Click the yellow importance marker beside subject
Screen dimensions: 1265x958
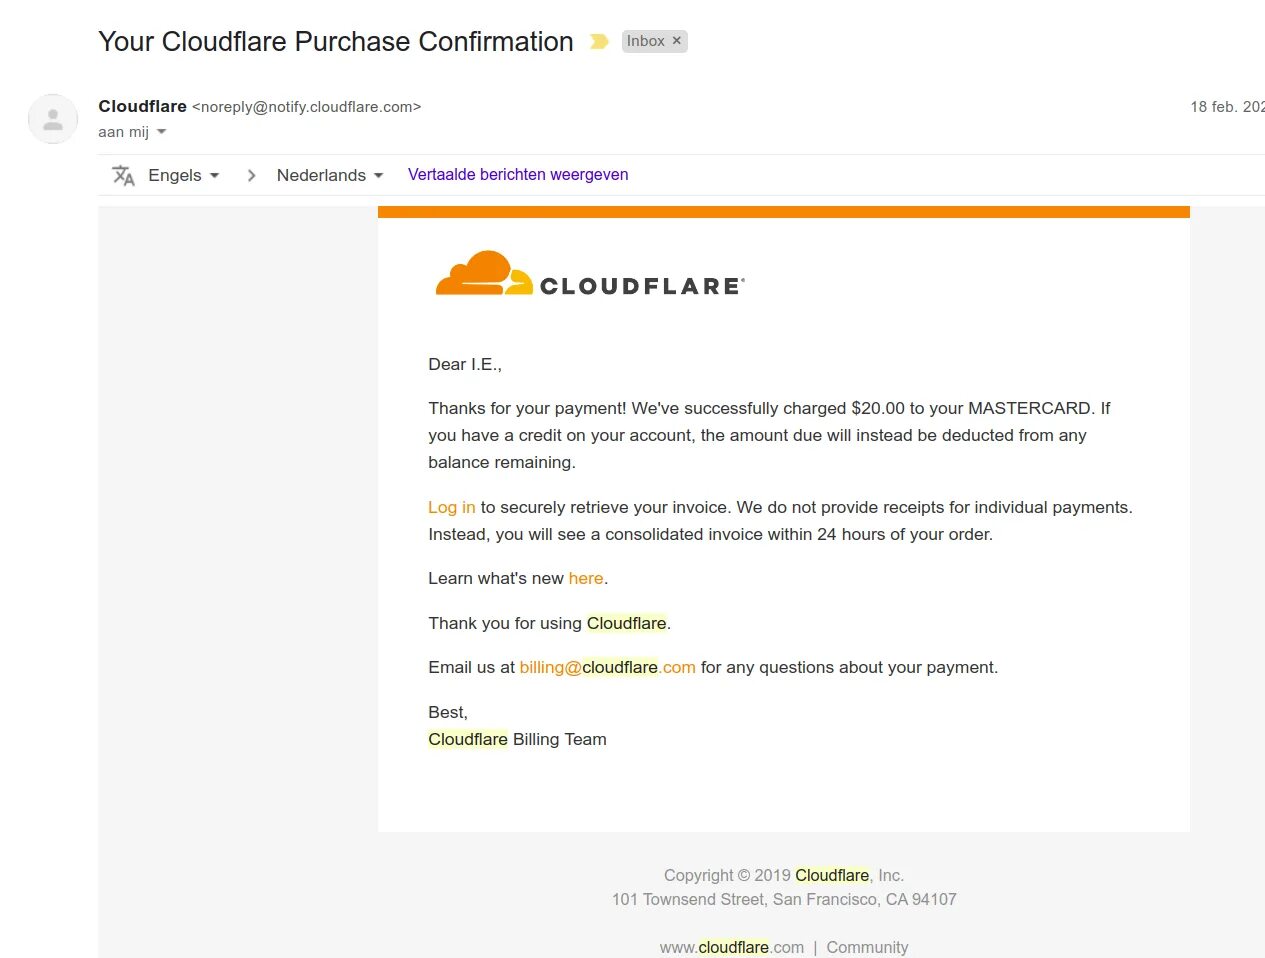(599, 41)
